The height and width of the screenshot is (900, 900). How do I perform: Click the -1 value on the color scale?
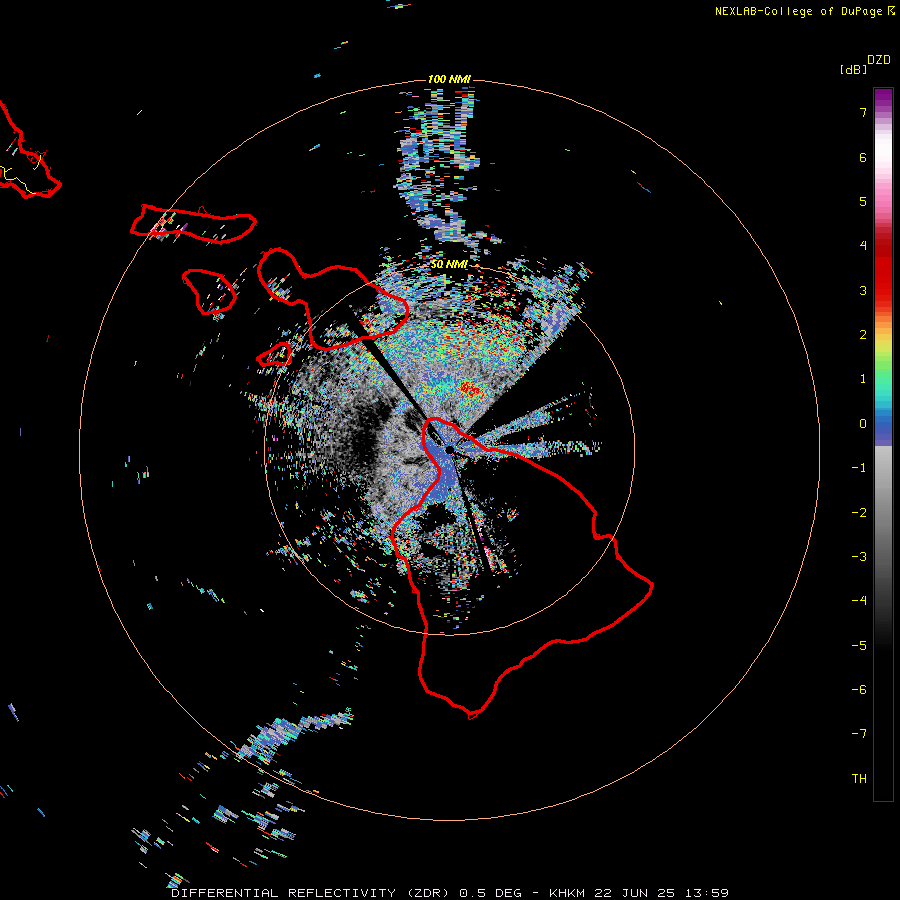click(x=859, y=468)
